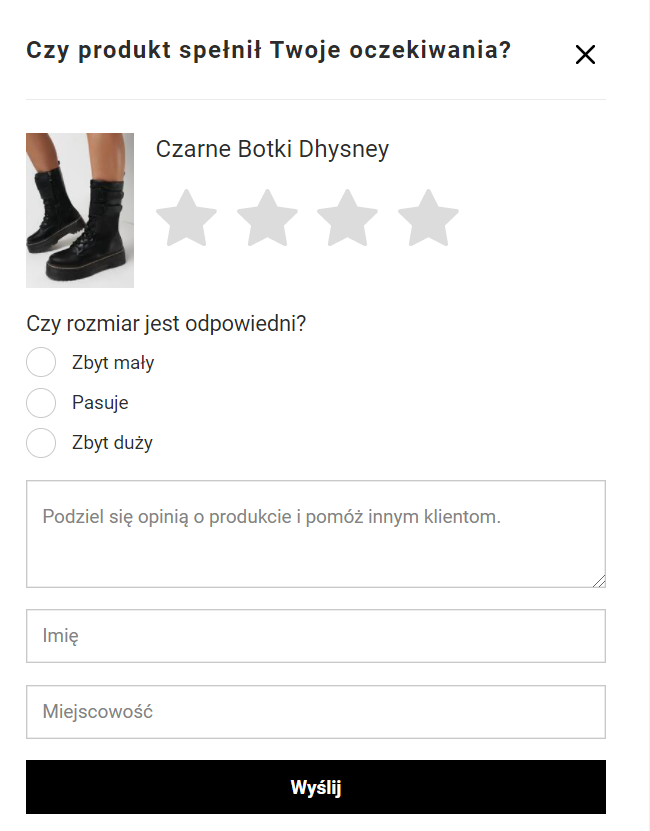Focus the "Miejscowość" input field
Image resolution: width=650 pixels, height=831 pixels.
[x=315, y=712]
